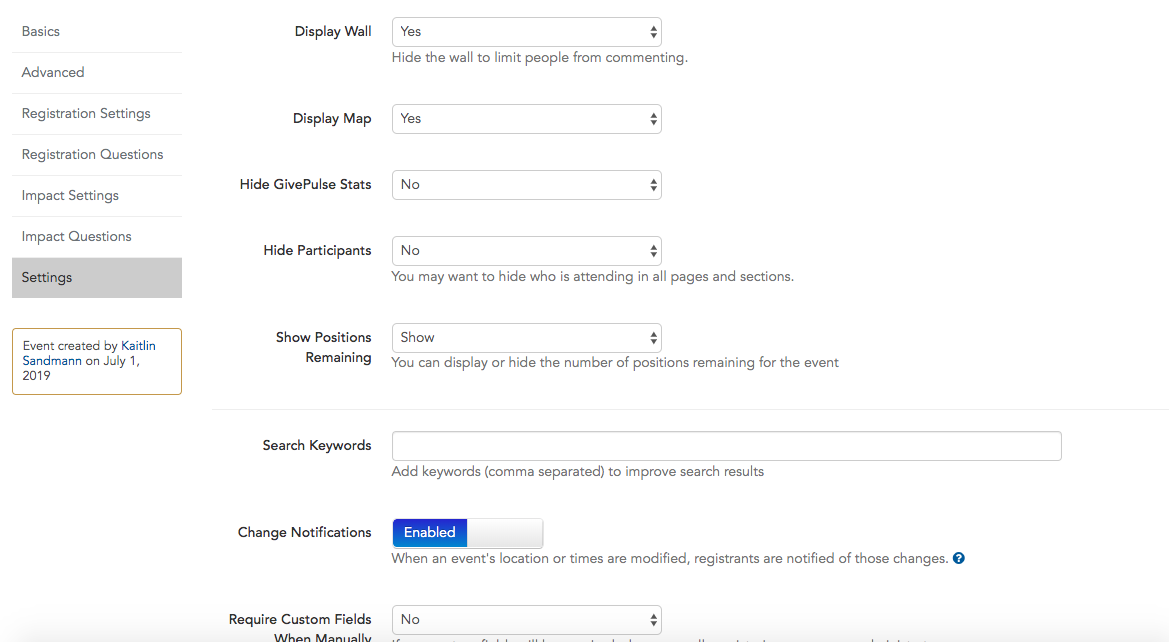The image size is (1169, 642).
Task: Click the Change Notifications label
Action: 304,532
